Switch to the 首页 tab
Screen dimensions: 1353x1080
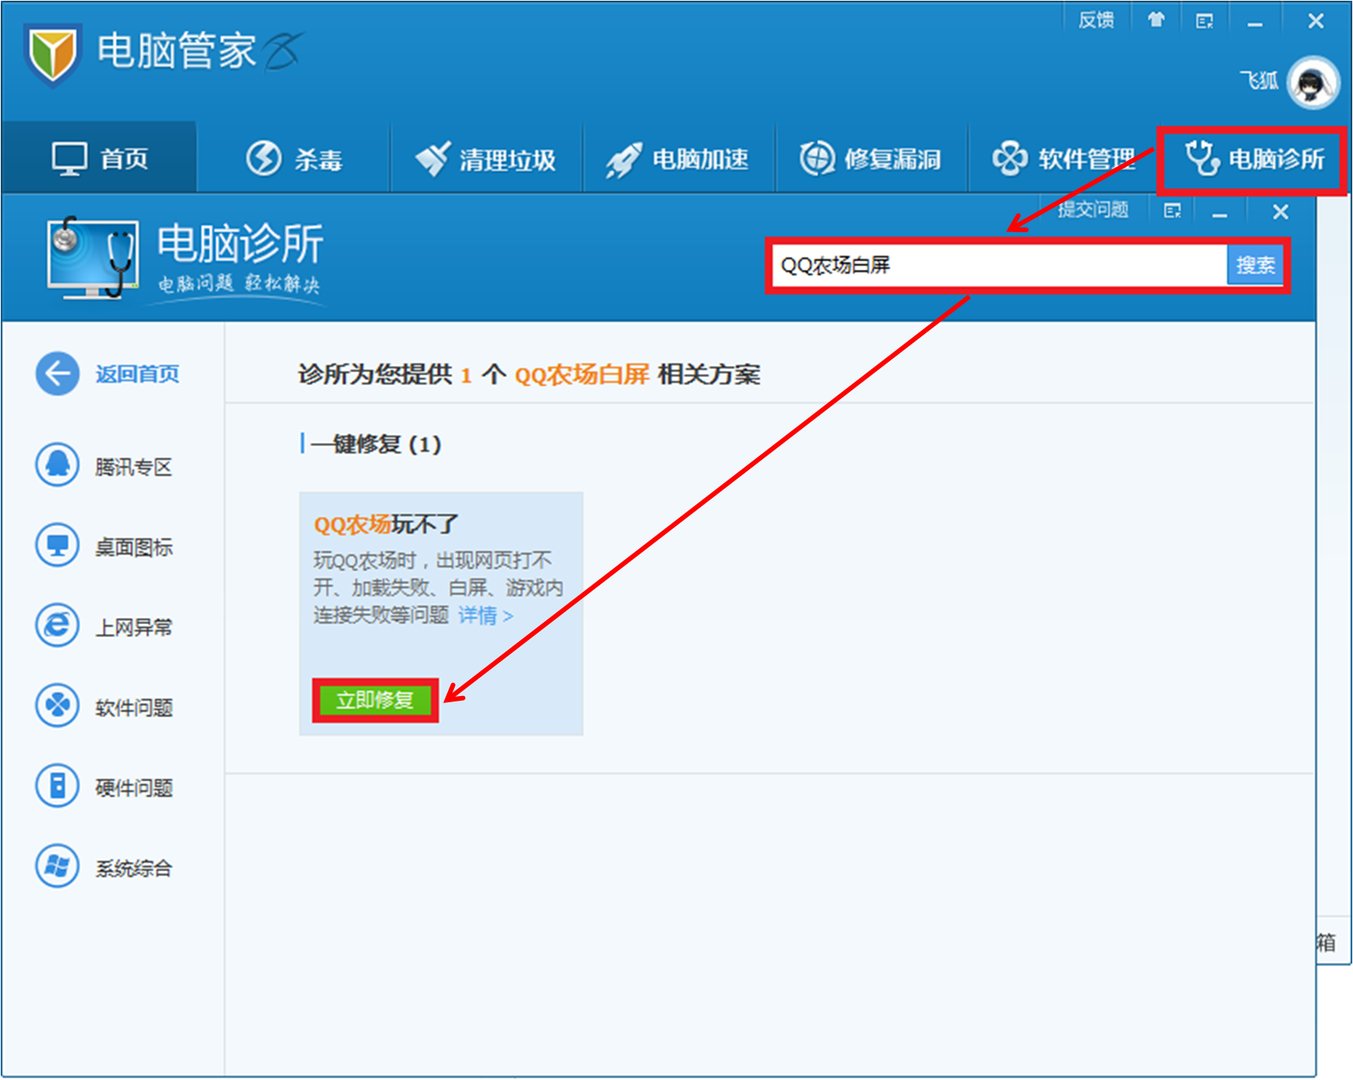tap(99, 158)
